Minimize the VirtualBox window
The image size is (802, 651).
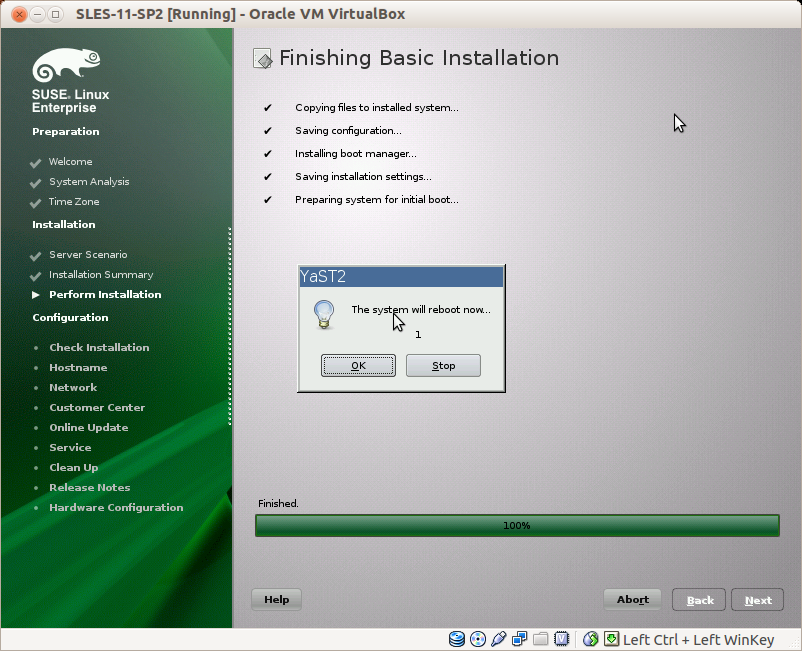tap(37, 14)
